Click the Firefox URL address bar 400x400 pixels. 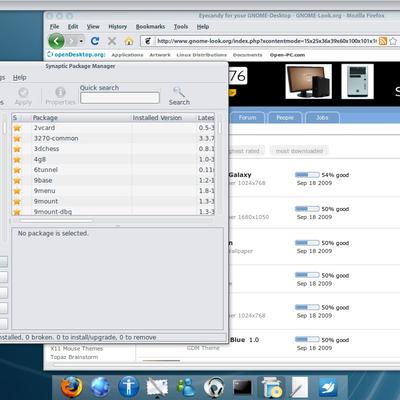coord(266,41)
